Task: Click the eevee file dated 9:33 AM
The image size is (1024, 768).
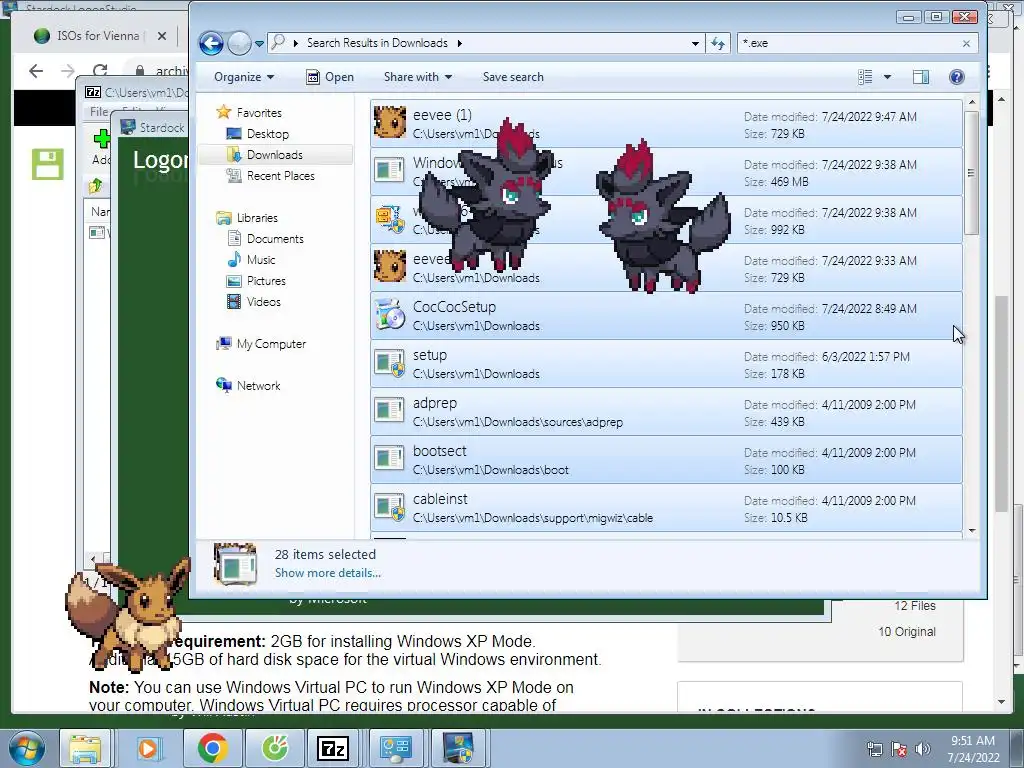Action: pyautogui.click(x=666, y=268)
